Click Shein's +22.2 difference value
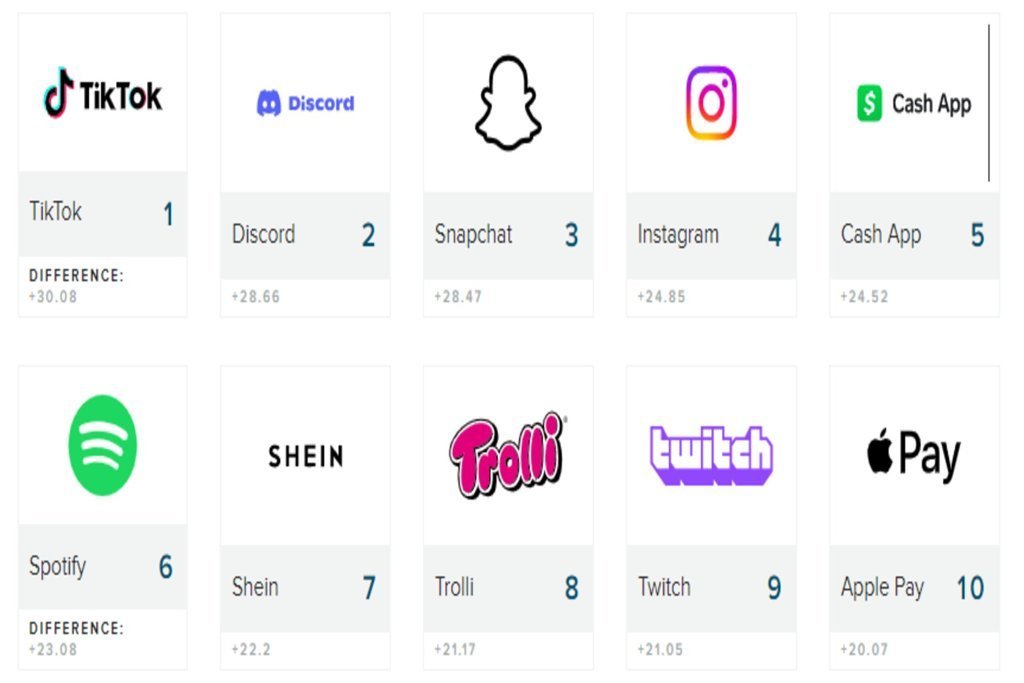Viewport: 1024px width, 683px height. [251, 649]
